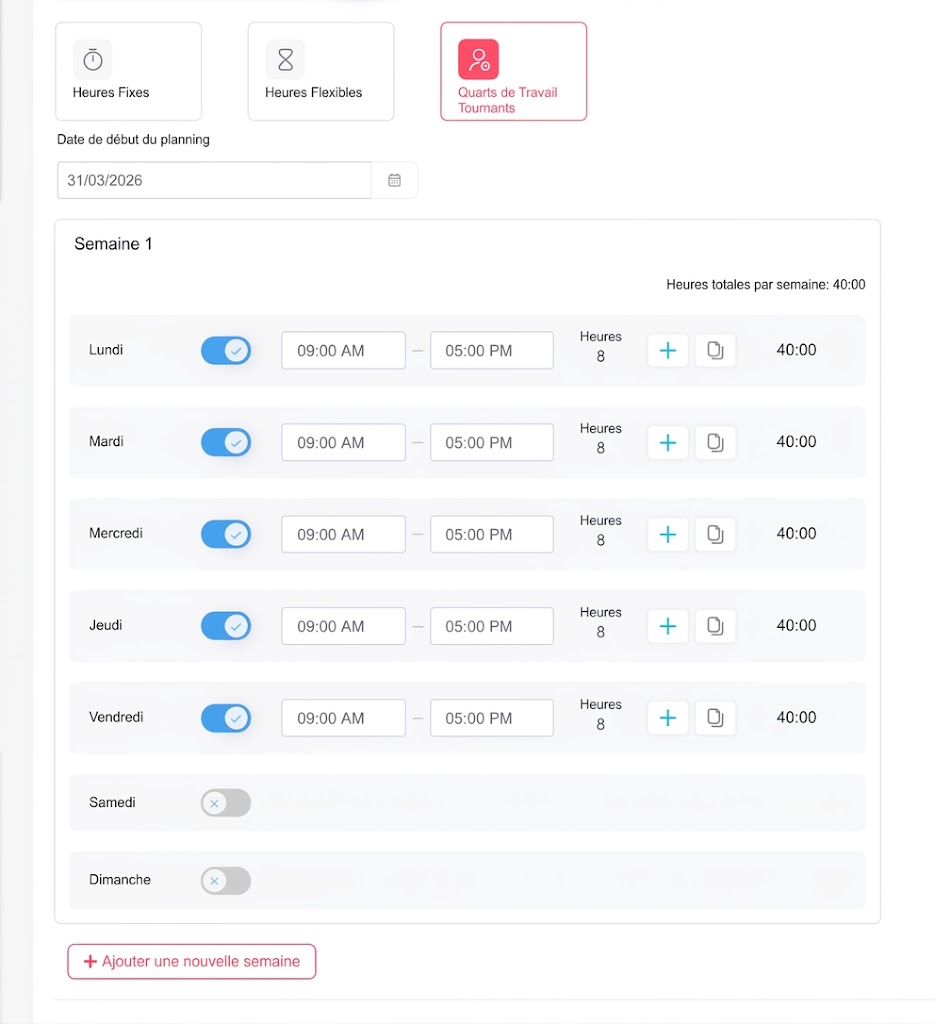Click the hourglass icon for Heures Flexibles

(285, 59)
